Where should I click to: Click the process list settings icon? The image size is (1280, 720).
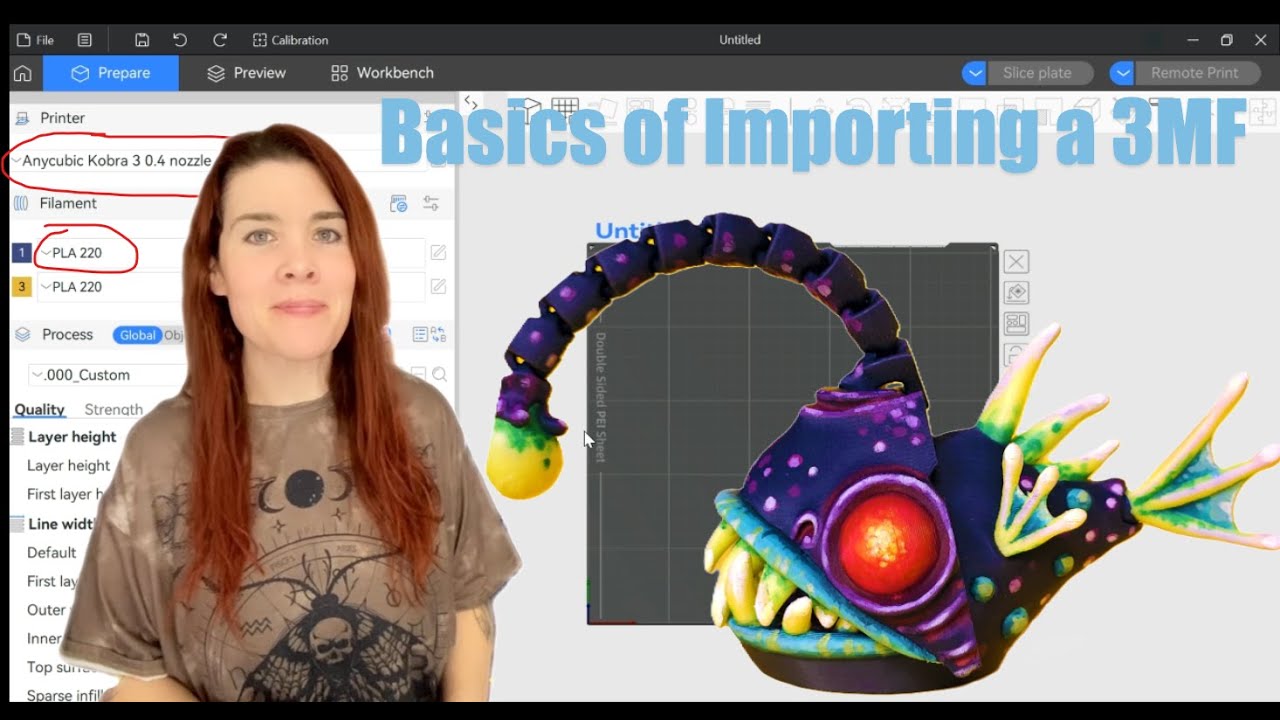click(420, 335)
